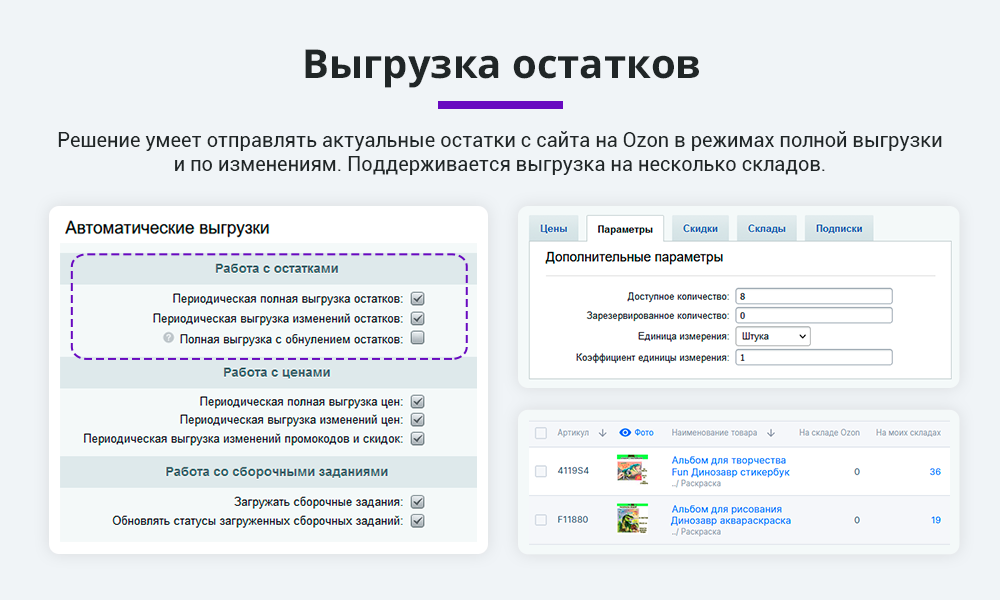Sort by Артикул using its arrow icon

click(x=602, y=433)
